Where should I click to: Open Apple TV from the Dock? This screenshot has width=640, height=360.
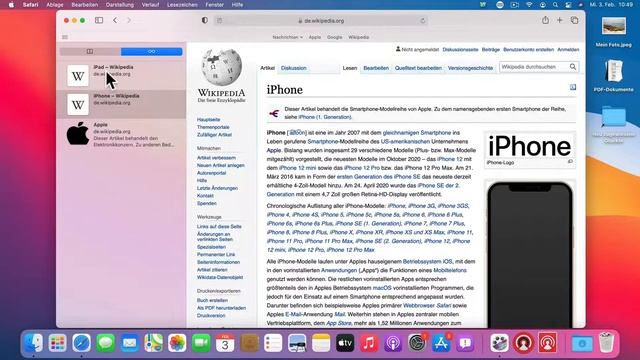click(345, 343)
